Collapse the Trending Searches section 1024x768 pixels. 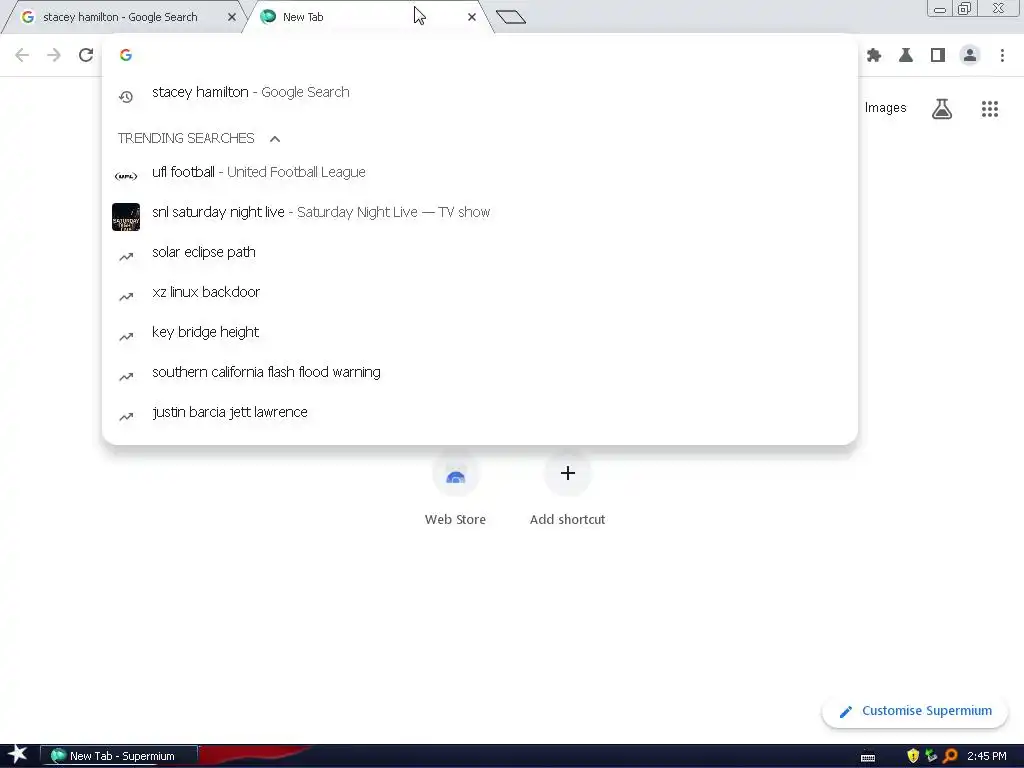tap(275, 138)
